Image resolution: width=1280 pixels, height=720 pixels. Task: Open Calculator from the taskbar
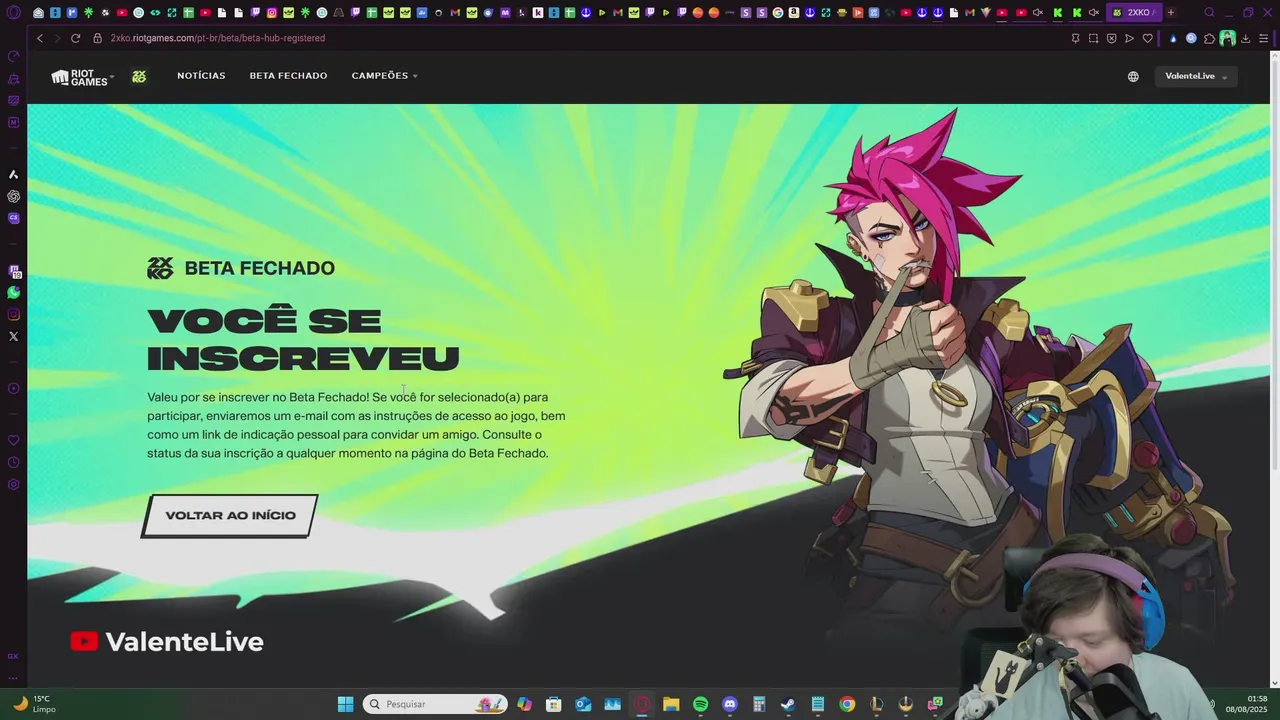[759, 704]
